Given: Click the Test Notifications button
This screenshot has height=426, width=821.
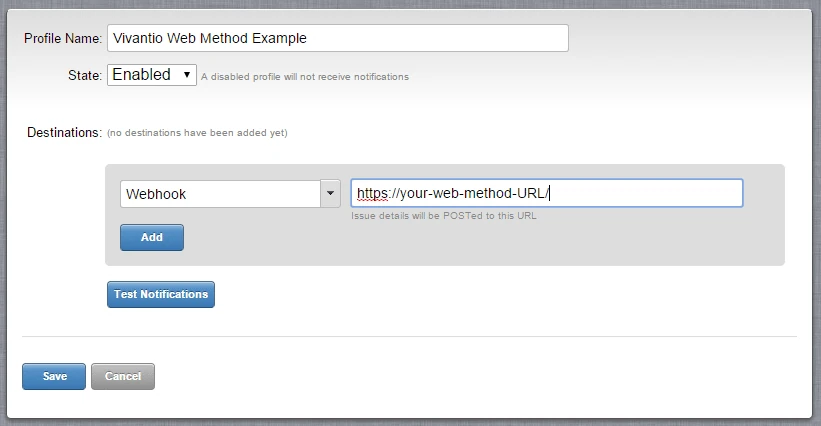Looking at the screenshot, I should [x=161, y=295].
